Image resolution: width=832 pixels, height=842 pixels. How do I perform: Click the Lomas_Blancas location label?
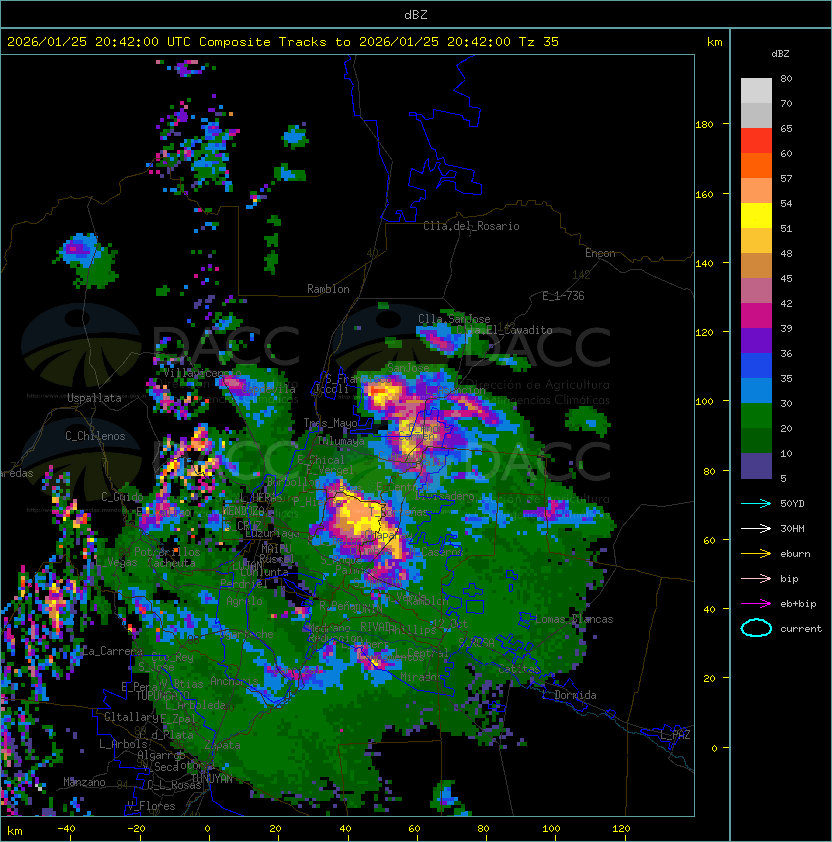[x=574, y=619]
